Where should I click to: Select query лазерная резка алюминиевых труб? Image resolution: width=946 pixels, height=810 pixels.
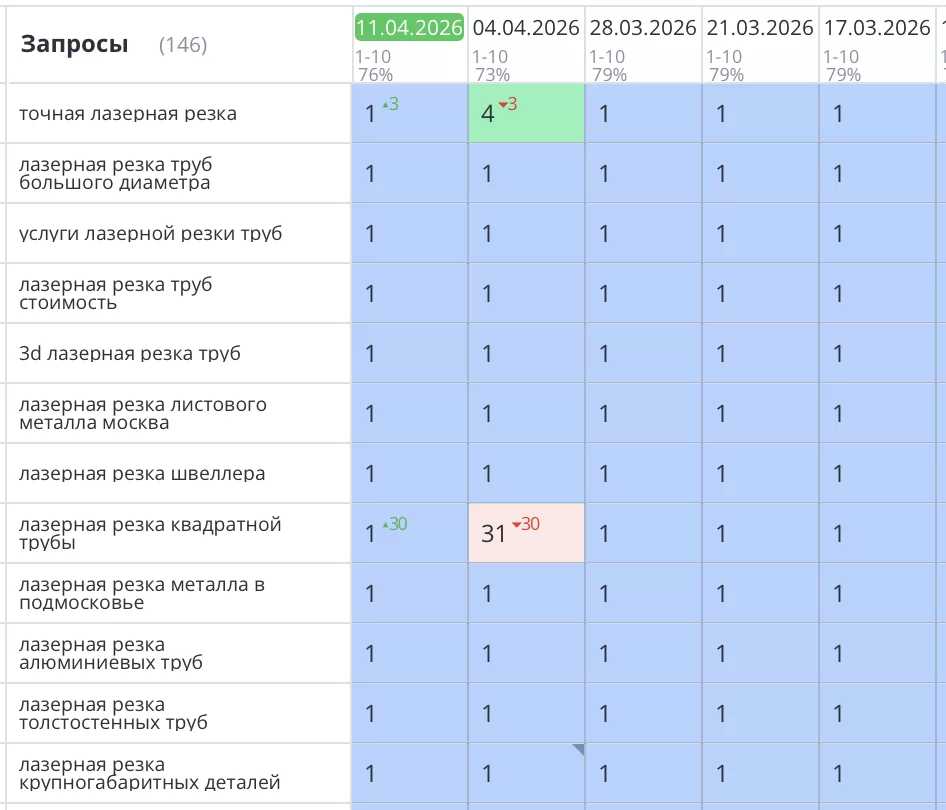(110, 654)
